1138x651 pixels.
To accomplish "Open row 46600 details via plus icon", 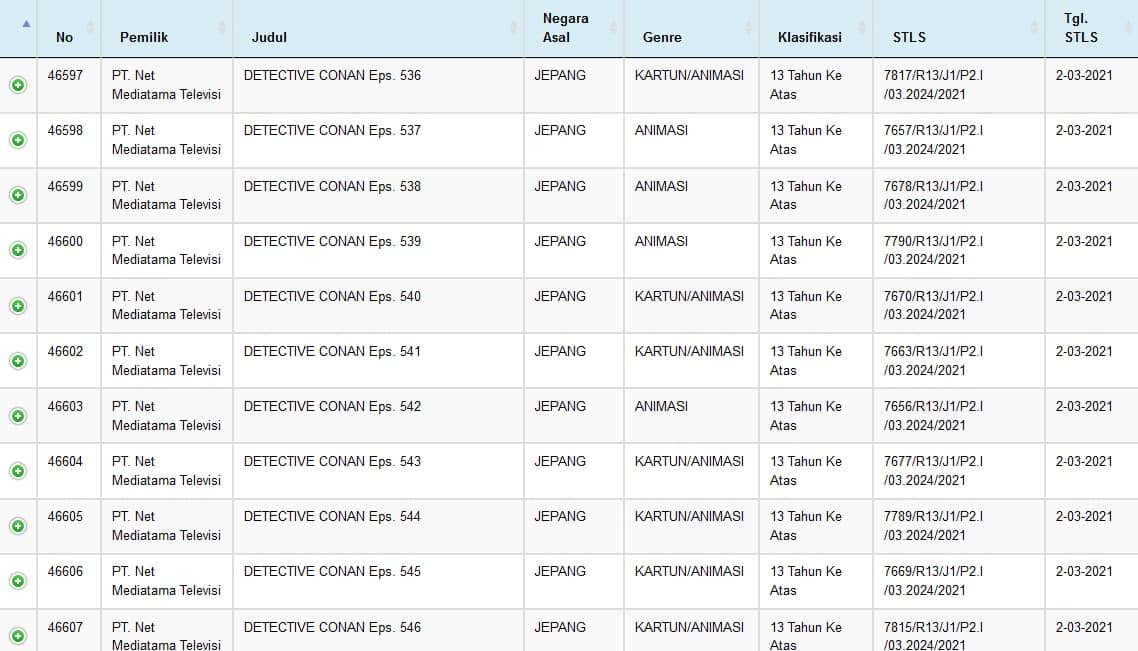I will 18,250.
